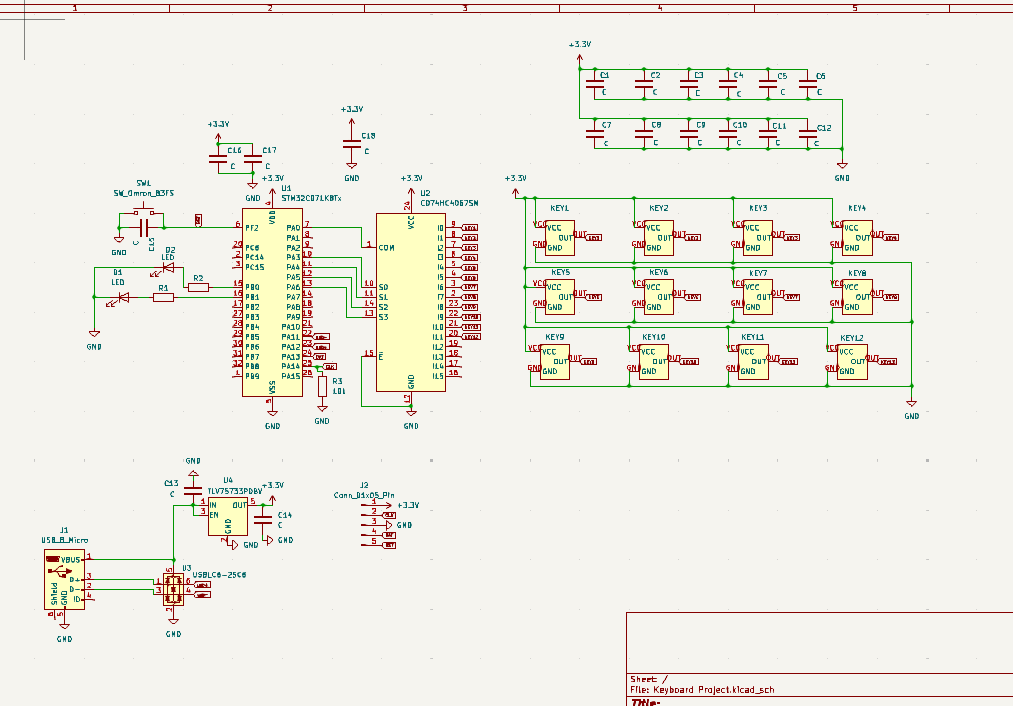Select resistor R2 symbol
1013x706 pixels.
[x=198, y=287]
